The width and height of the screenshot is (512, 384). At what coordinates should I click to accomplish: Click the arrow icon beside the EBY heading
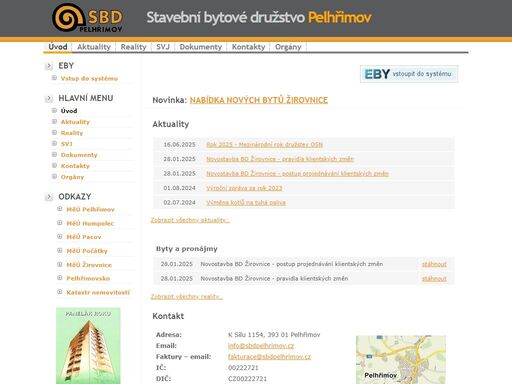pos(49,66)
